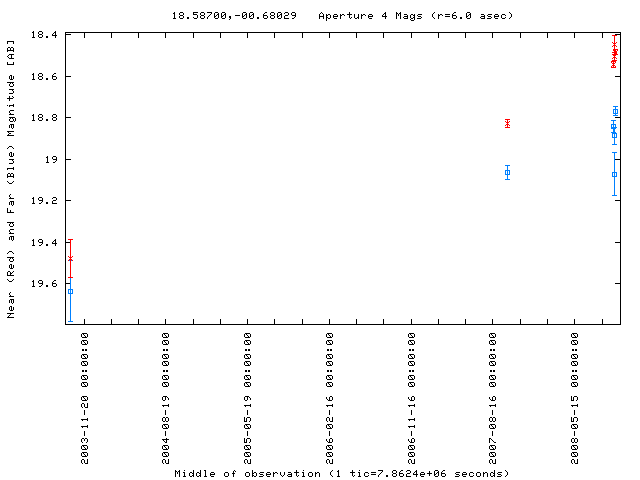This screenshot has height=480, width=640.
Task: Select the y-axis tick label 18.8
Action: coord(44,118)
